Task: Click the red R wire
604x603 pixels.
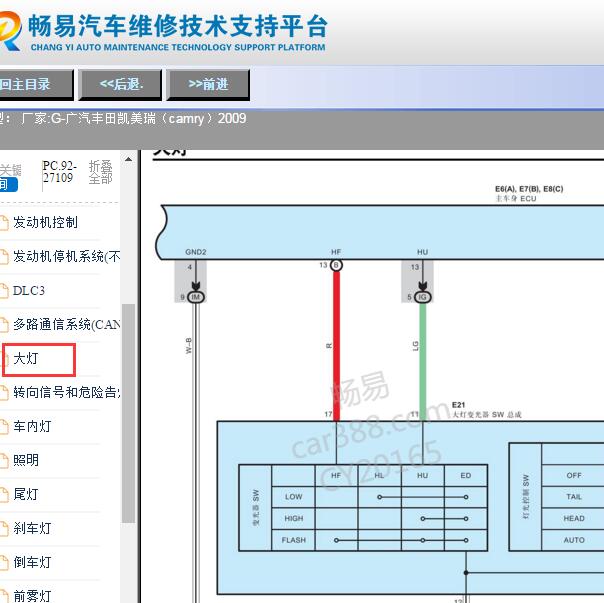Action: (x=336, y=346)
